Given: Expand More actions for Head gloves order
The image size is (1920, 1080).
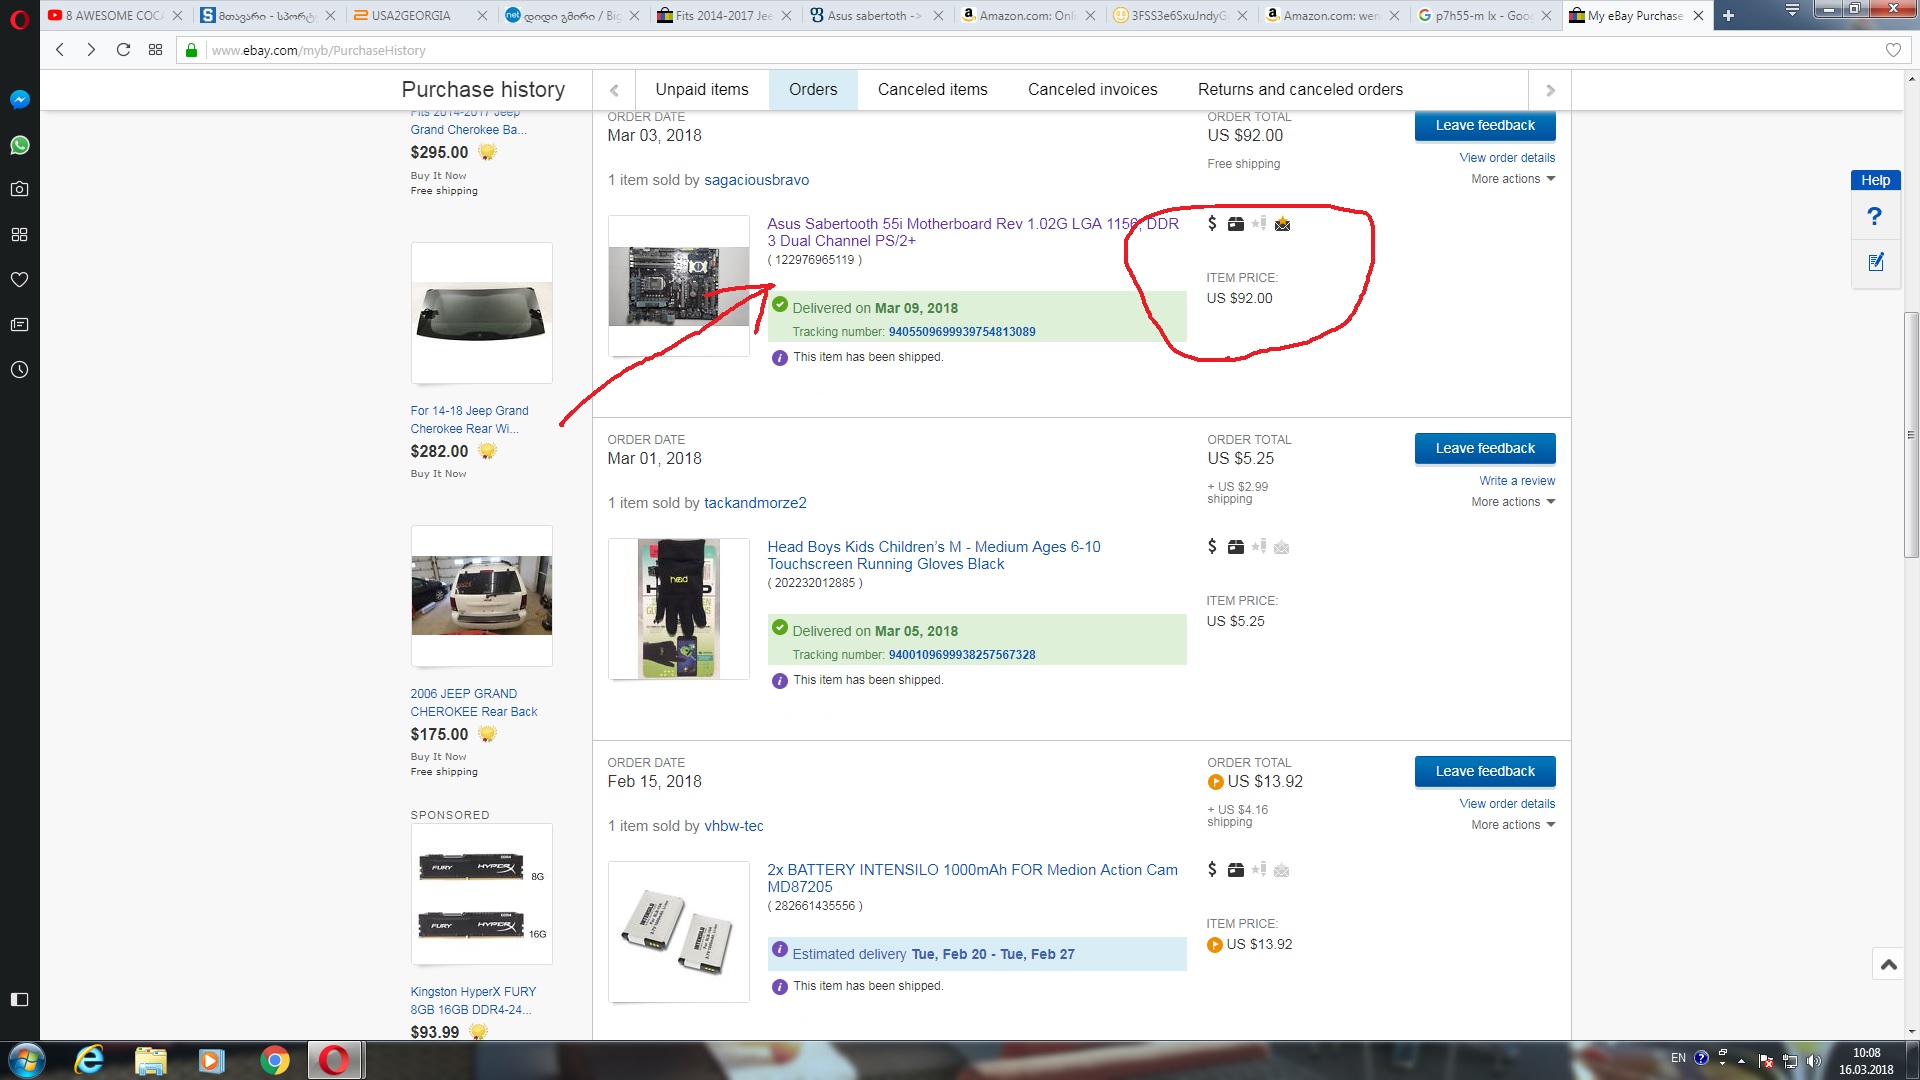Looking at the screenshot, I should [x=1512, y=502].
